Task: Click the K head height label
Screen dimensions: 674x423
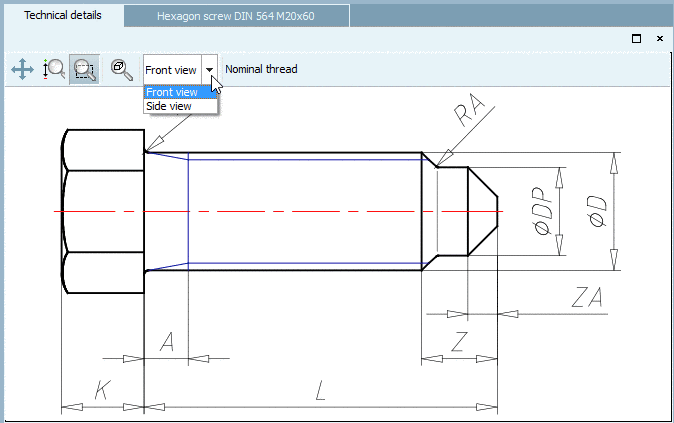Action: click(102, 390)
